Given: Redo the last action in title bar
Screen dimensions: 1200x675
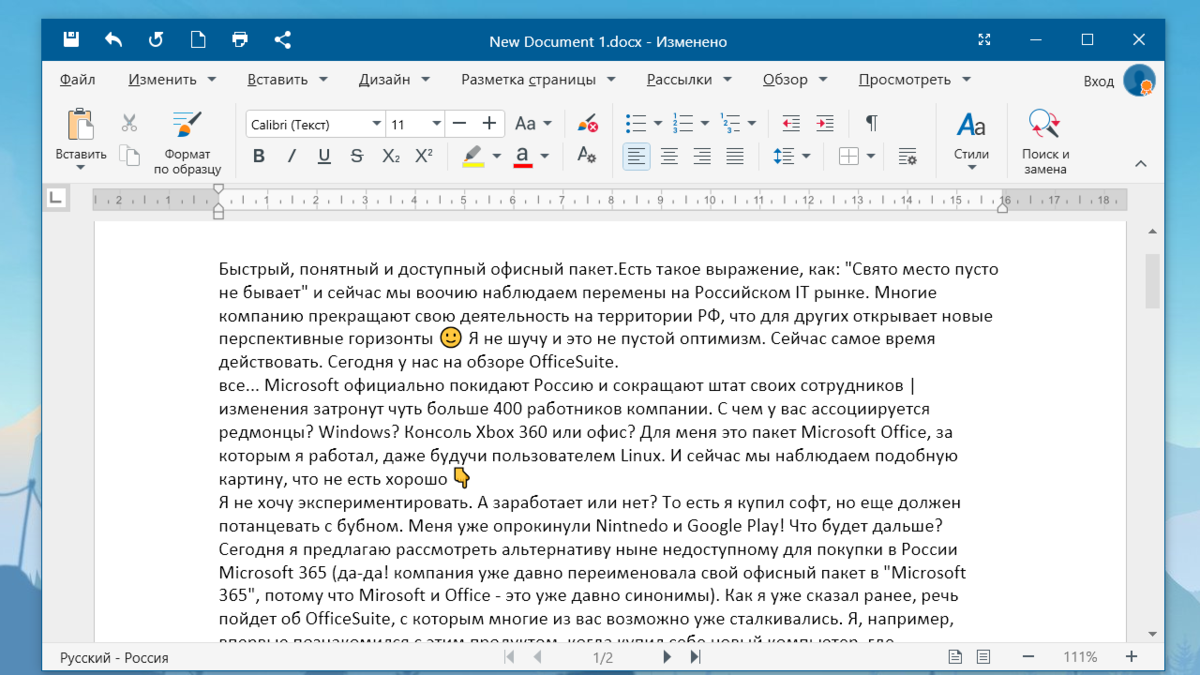Looking at the screenshot, I should click(156, 40).
